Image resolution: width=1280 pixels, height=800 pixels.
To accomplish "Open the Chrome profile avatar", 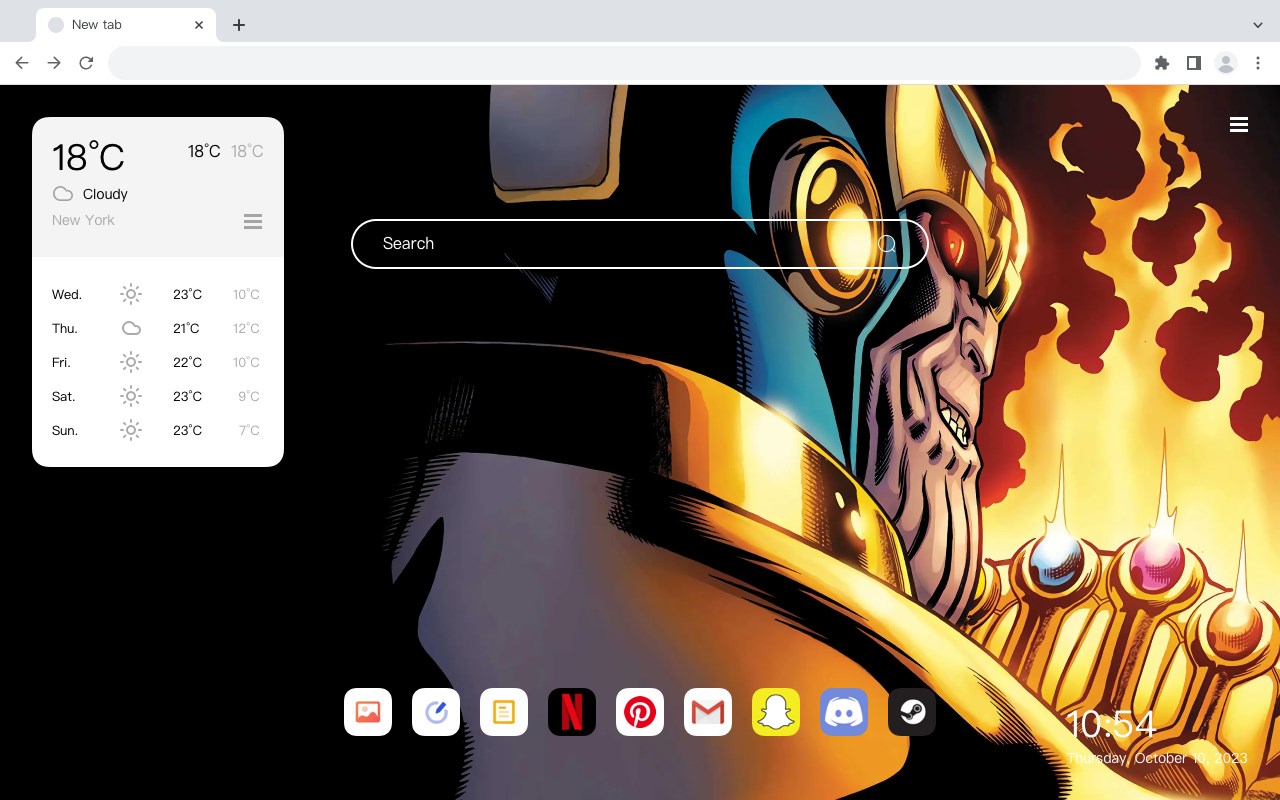I will [x=1226, y=63].
